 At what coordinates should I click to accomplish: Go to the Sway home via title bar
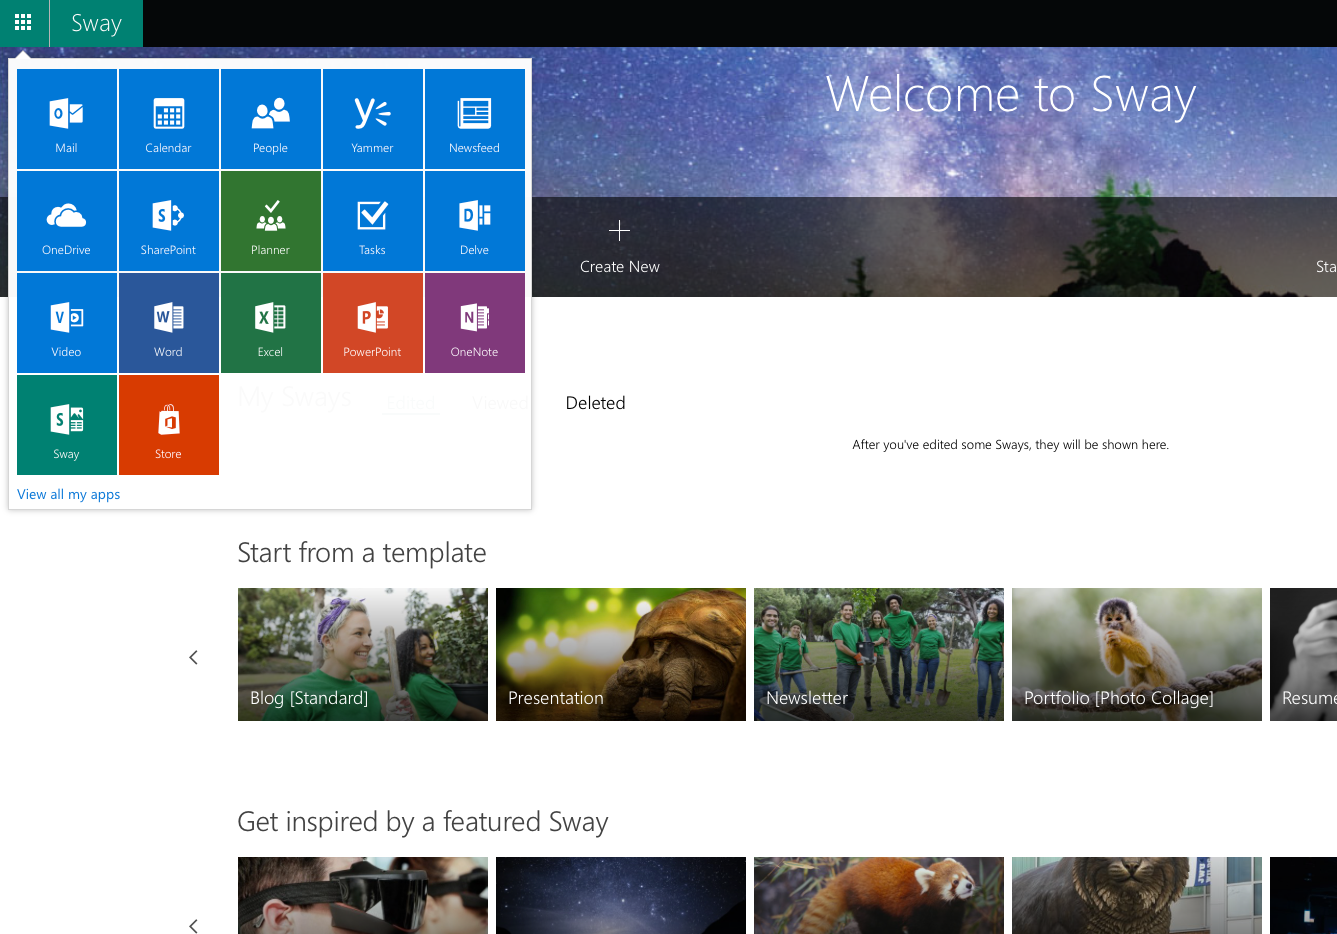95,22
